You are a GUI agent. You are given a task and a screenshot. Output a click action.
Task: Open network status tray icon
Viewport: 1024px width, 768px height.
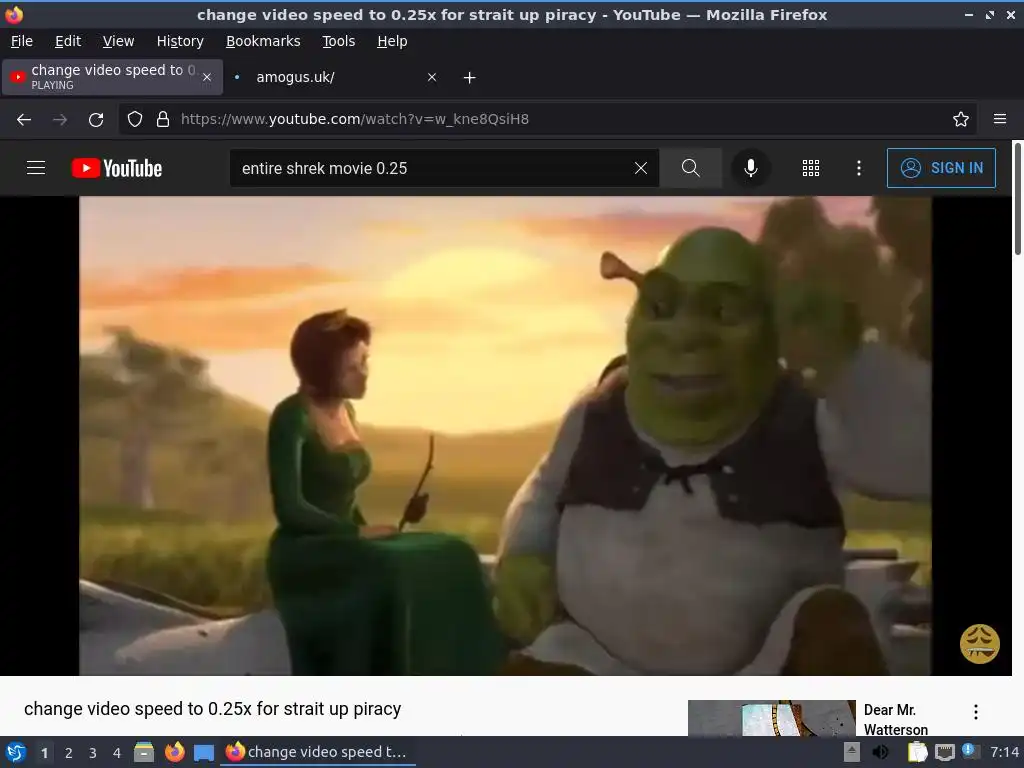(944, 752)
